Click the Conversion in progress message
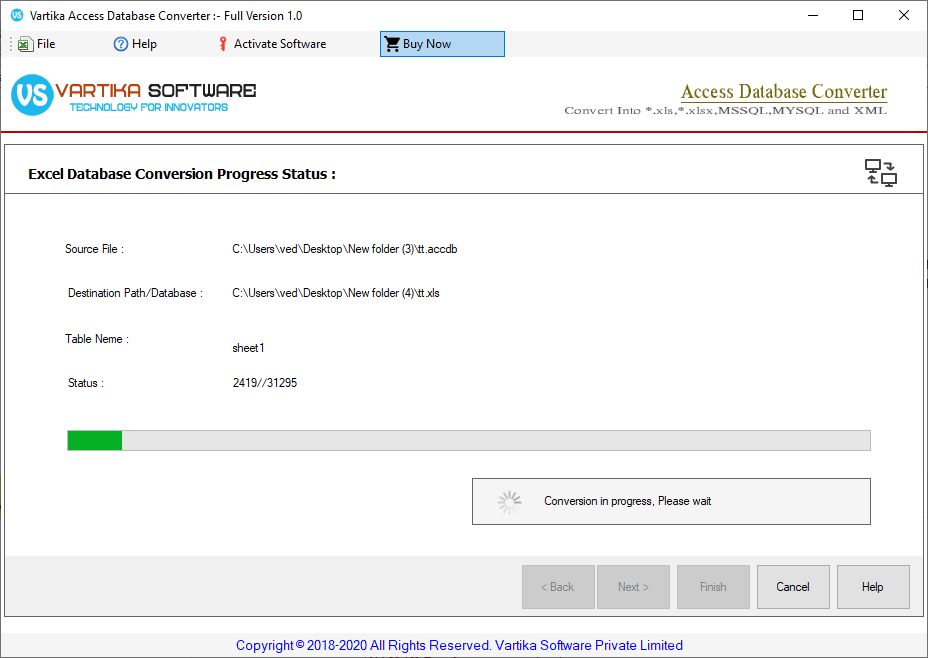This screenshot has width=928, height=658. 627,501
